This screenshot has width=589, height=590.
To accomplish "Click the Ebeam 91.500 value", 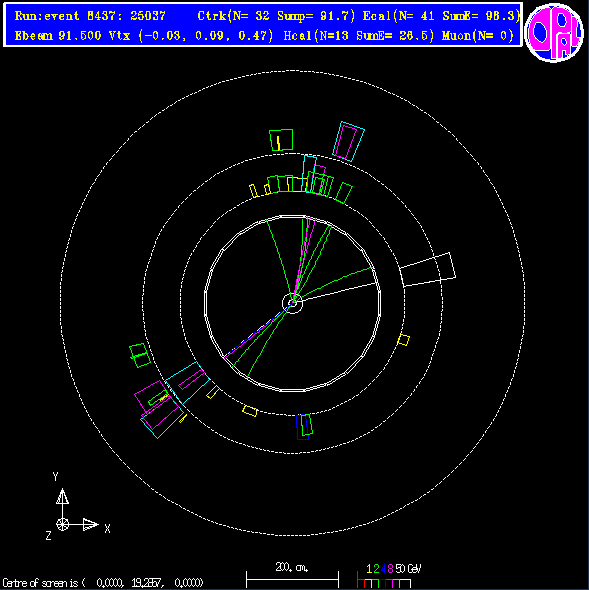I will (58, 36).
